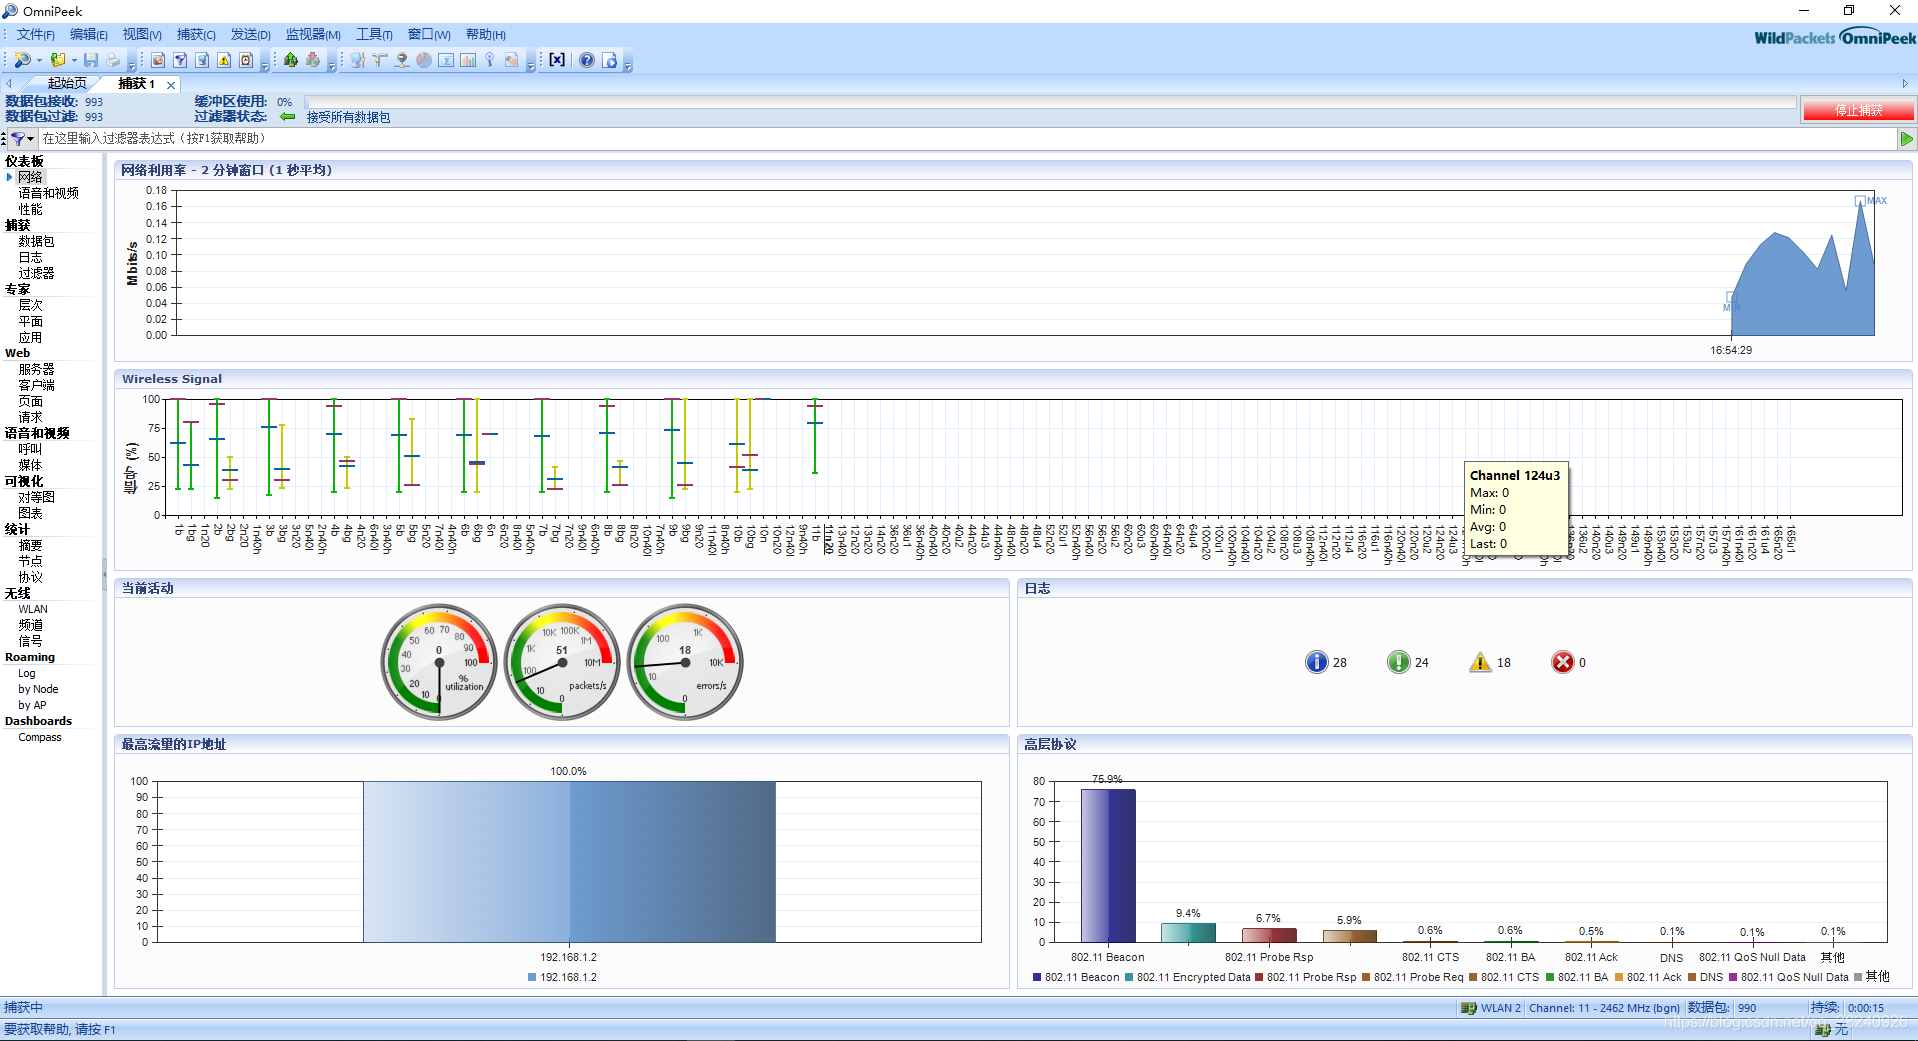Click the green up-arrow toolbar icon
Screen dimensions: 1918x1041
291,60
